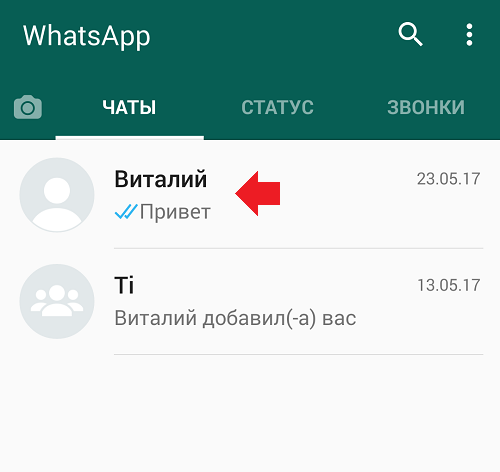Click the red arrow pointing at Виталий
The image size is (500, 472).
click(258, 194)
